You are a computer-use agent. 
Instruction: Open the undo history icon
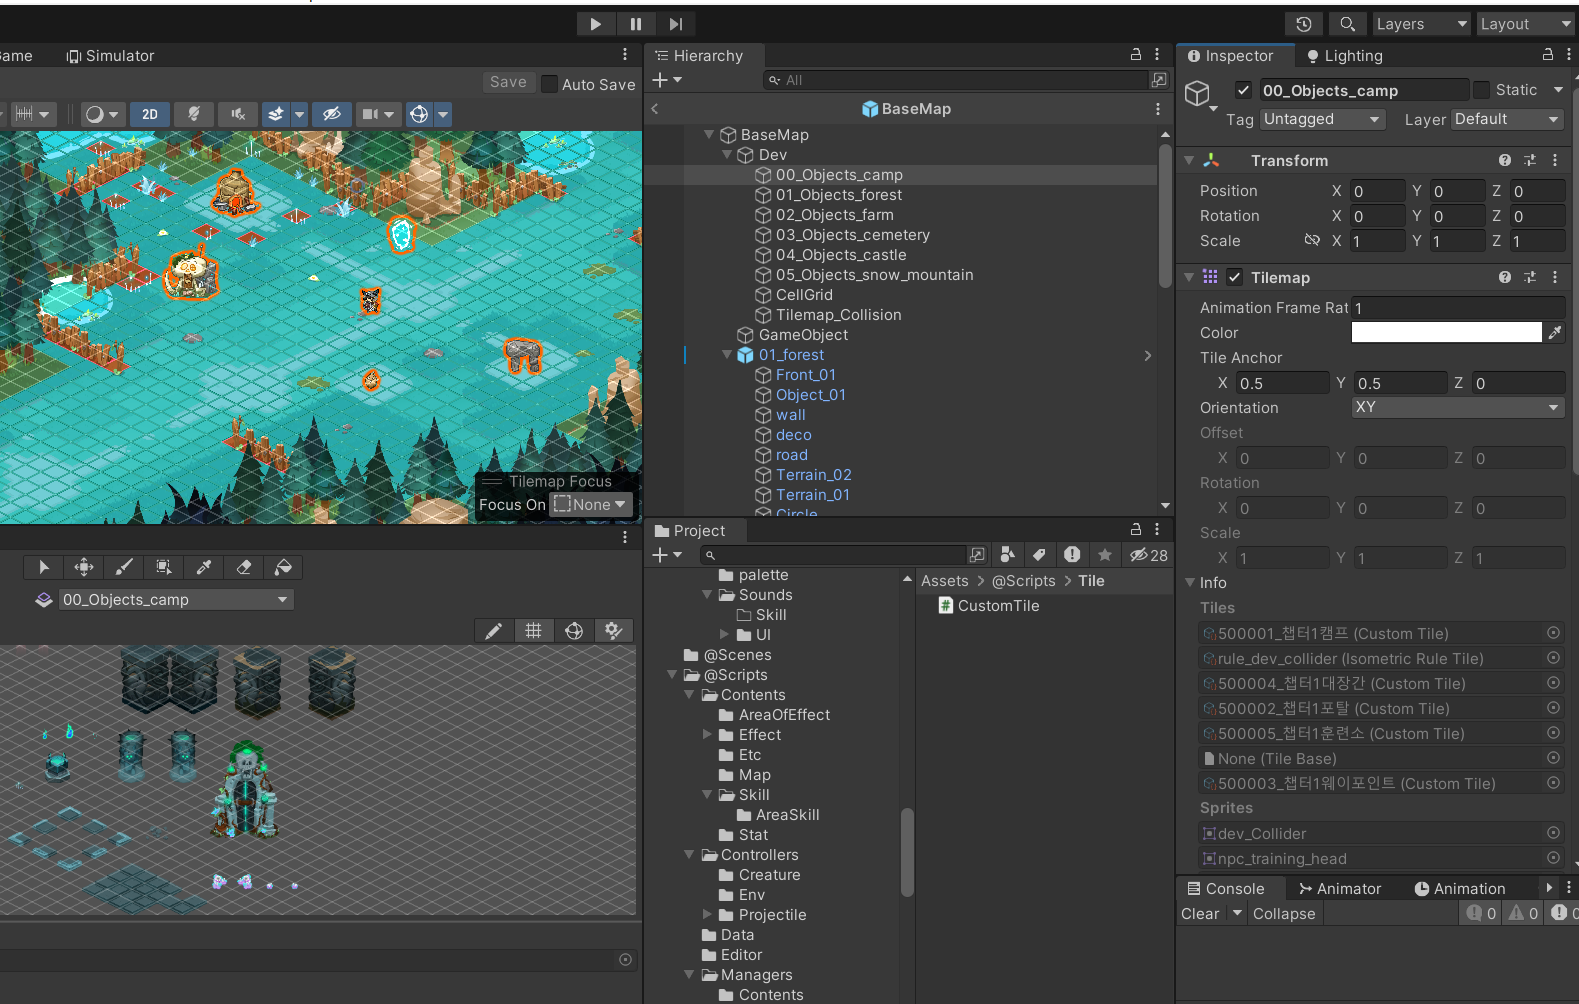(x=1304, y=24)
